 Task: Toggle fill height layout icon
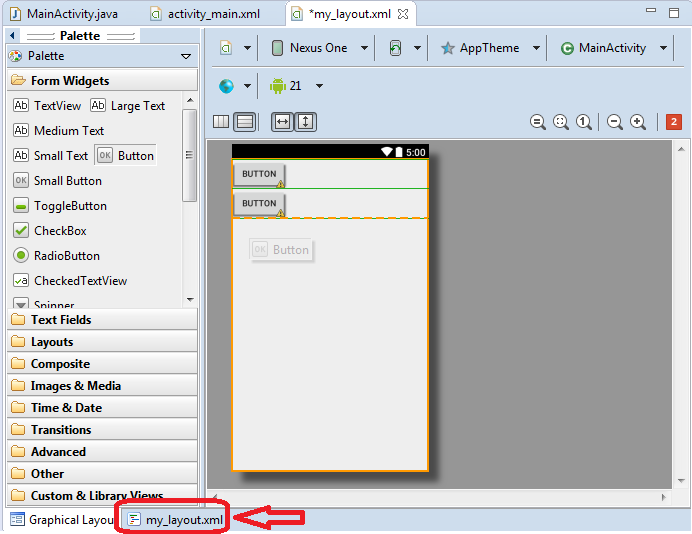click(305, 122)
